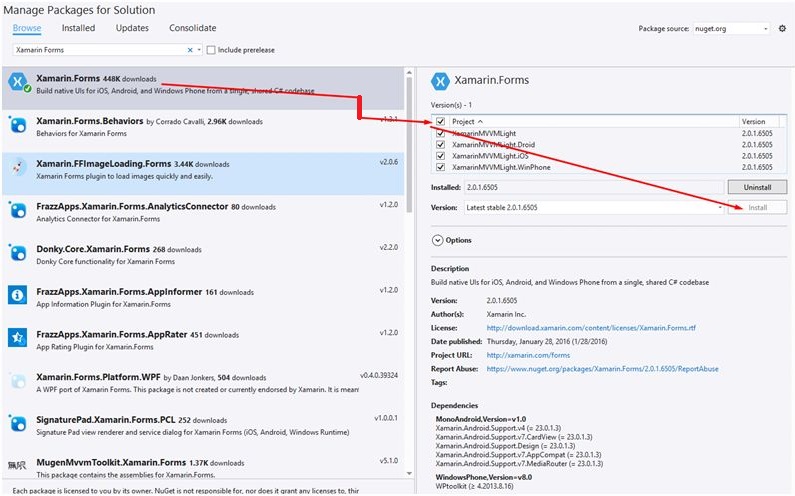Click the Xamarin.Forms.Platform.WPF package icon

click(x=18, y=381)
